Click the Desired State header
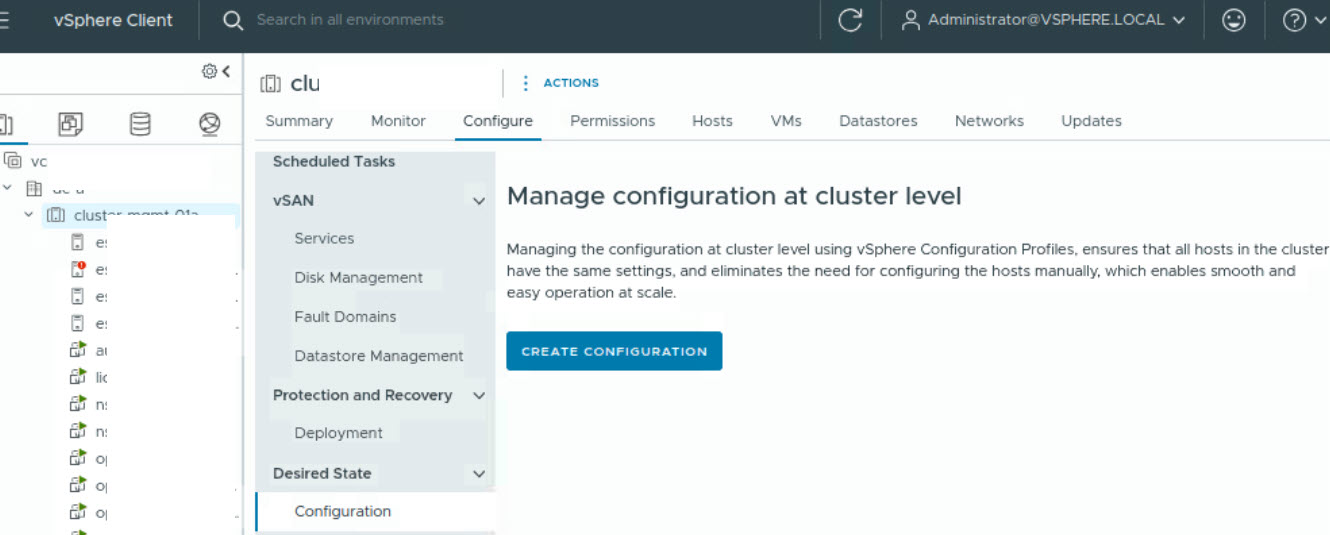 322,473
